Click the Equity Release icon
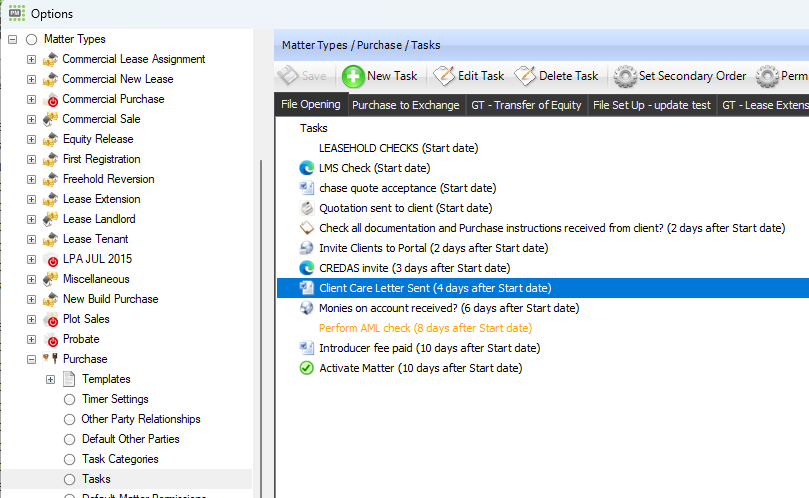809x498 pixels. point(50,140)
